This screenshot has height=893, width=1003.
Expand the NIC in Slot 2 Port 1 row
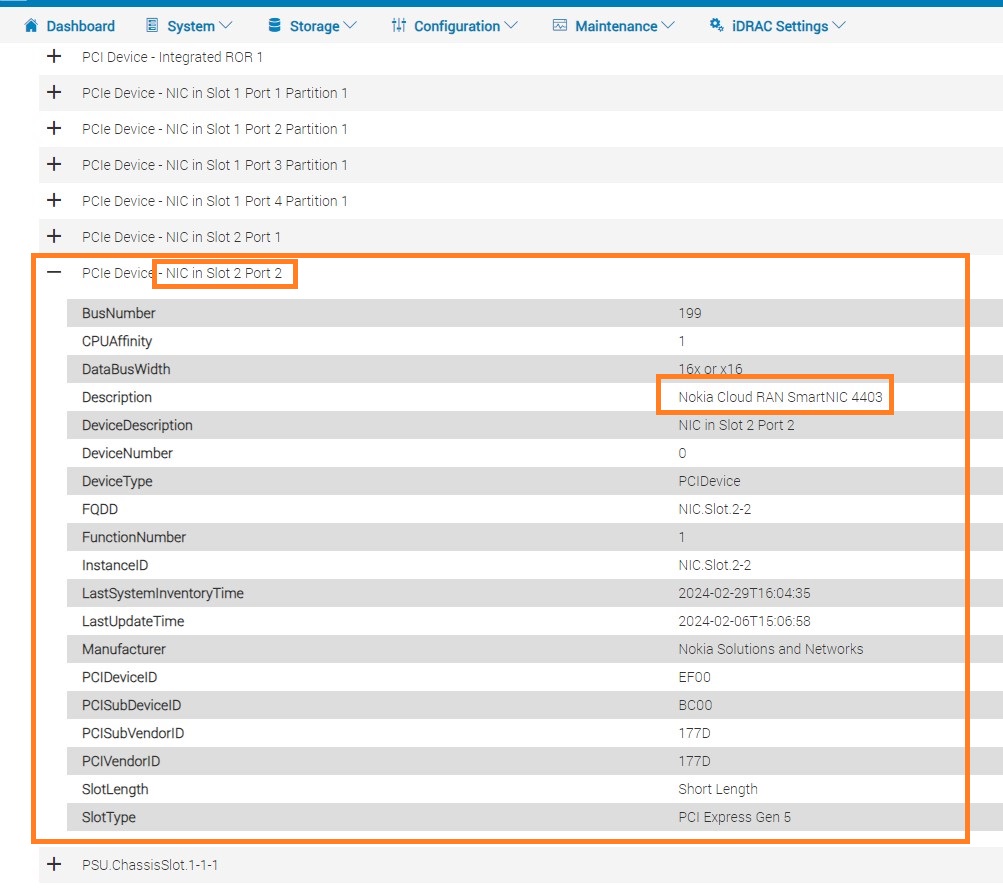54,237
